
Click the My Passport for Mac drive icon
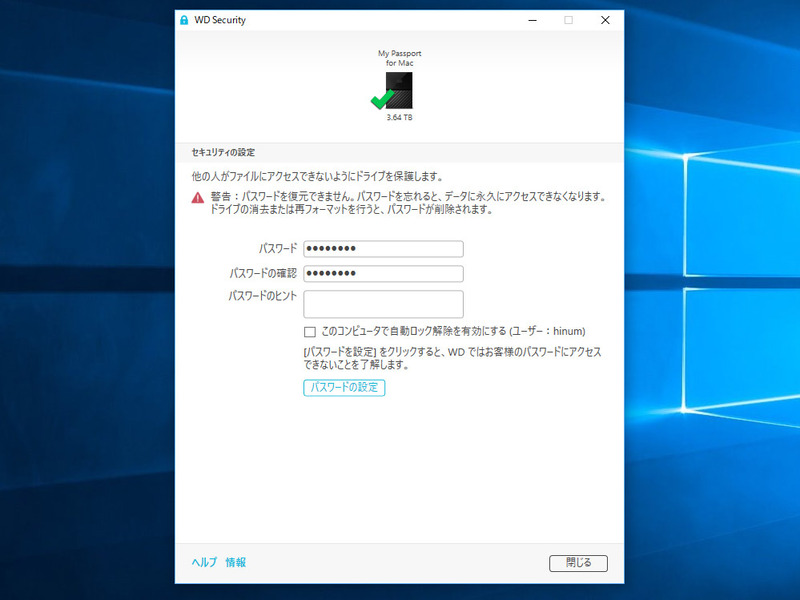click(398, 90)
